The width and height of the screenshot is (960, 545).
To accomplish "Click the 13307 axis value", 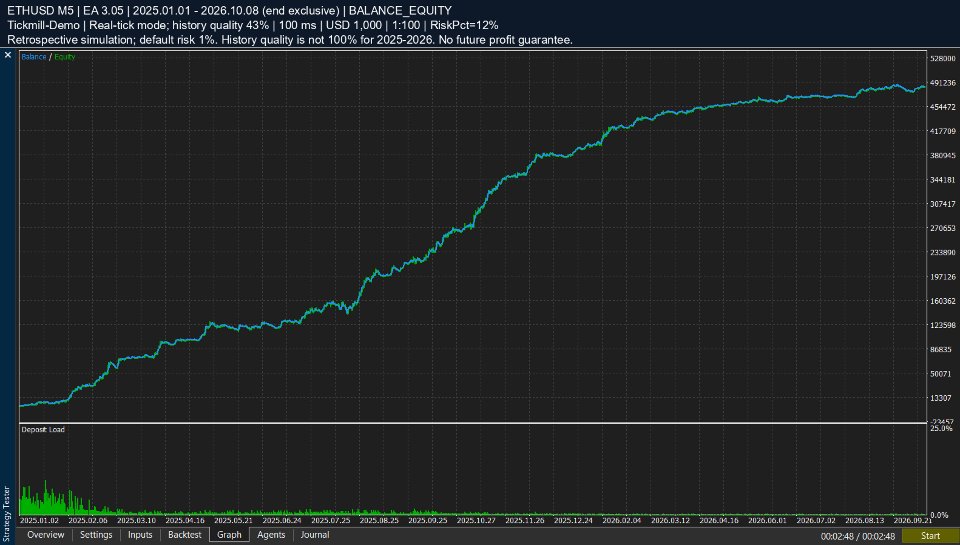I will (x=943, y=398).
